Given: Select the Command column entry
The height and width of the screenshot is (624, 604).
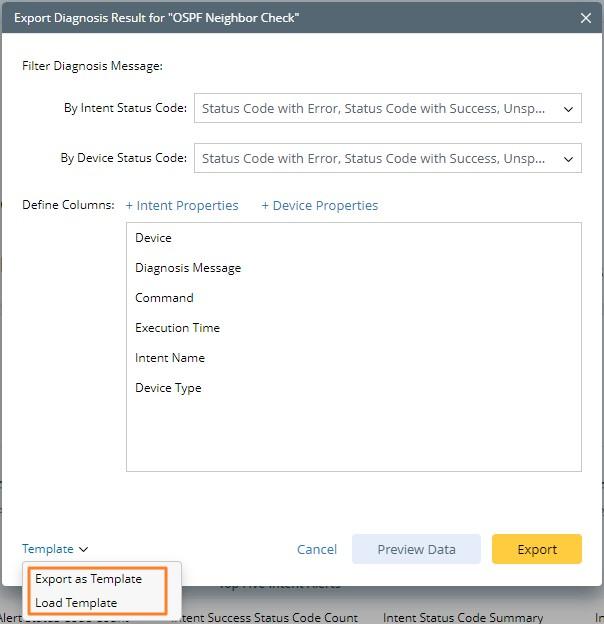Looking at the screenshot, I should pyautogui.click(x=164, y=298).
